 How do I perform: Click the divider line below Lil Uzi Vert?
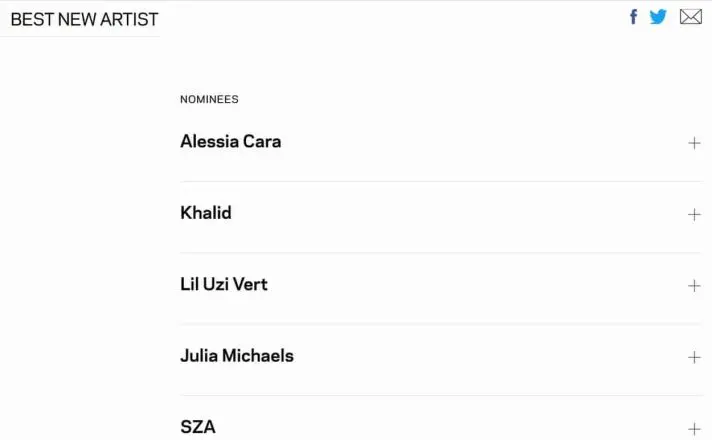tap(441, 324)
